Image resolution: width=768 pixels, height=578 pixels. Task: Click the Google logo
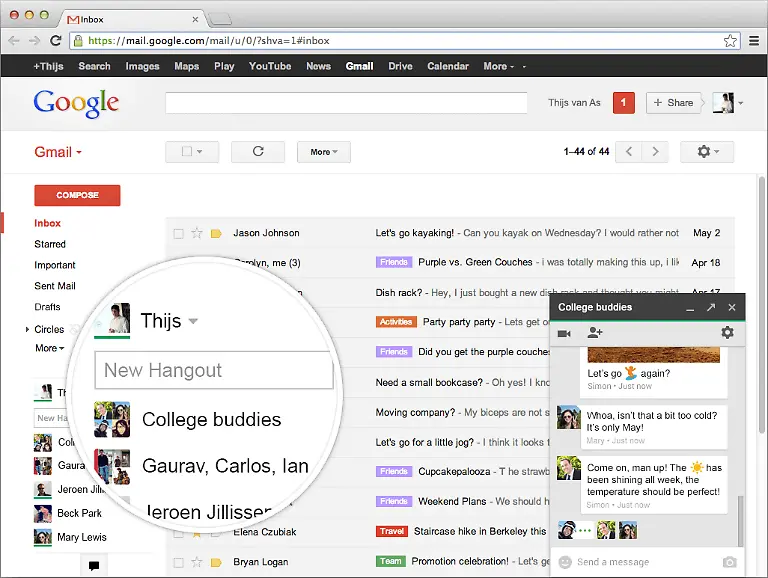pyautogui.click(x=76, y=103)
